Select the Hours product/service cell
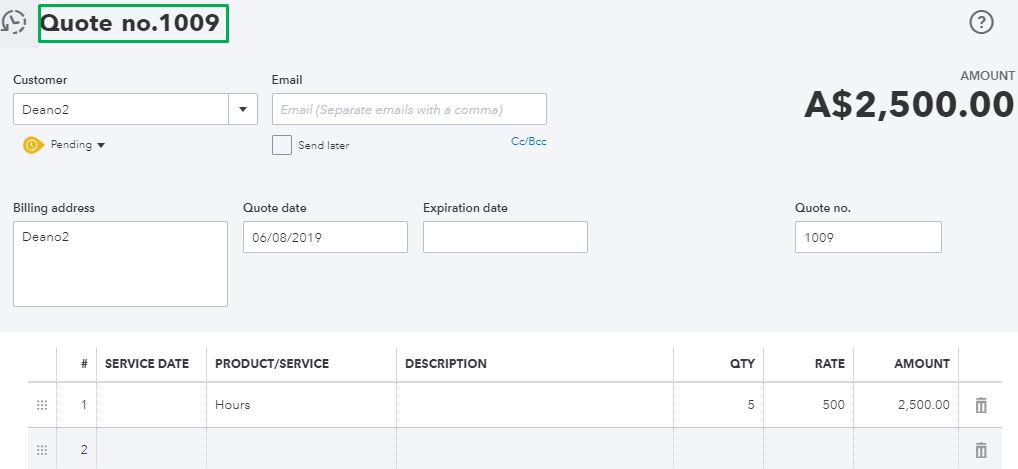This screenshot has width=1018, height=469. coord(301,405)
